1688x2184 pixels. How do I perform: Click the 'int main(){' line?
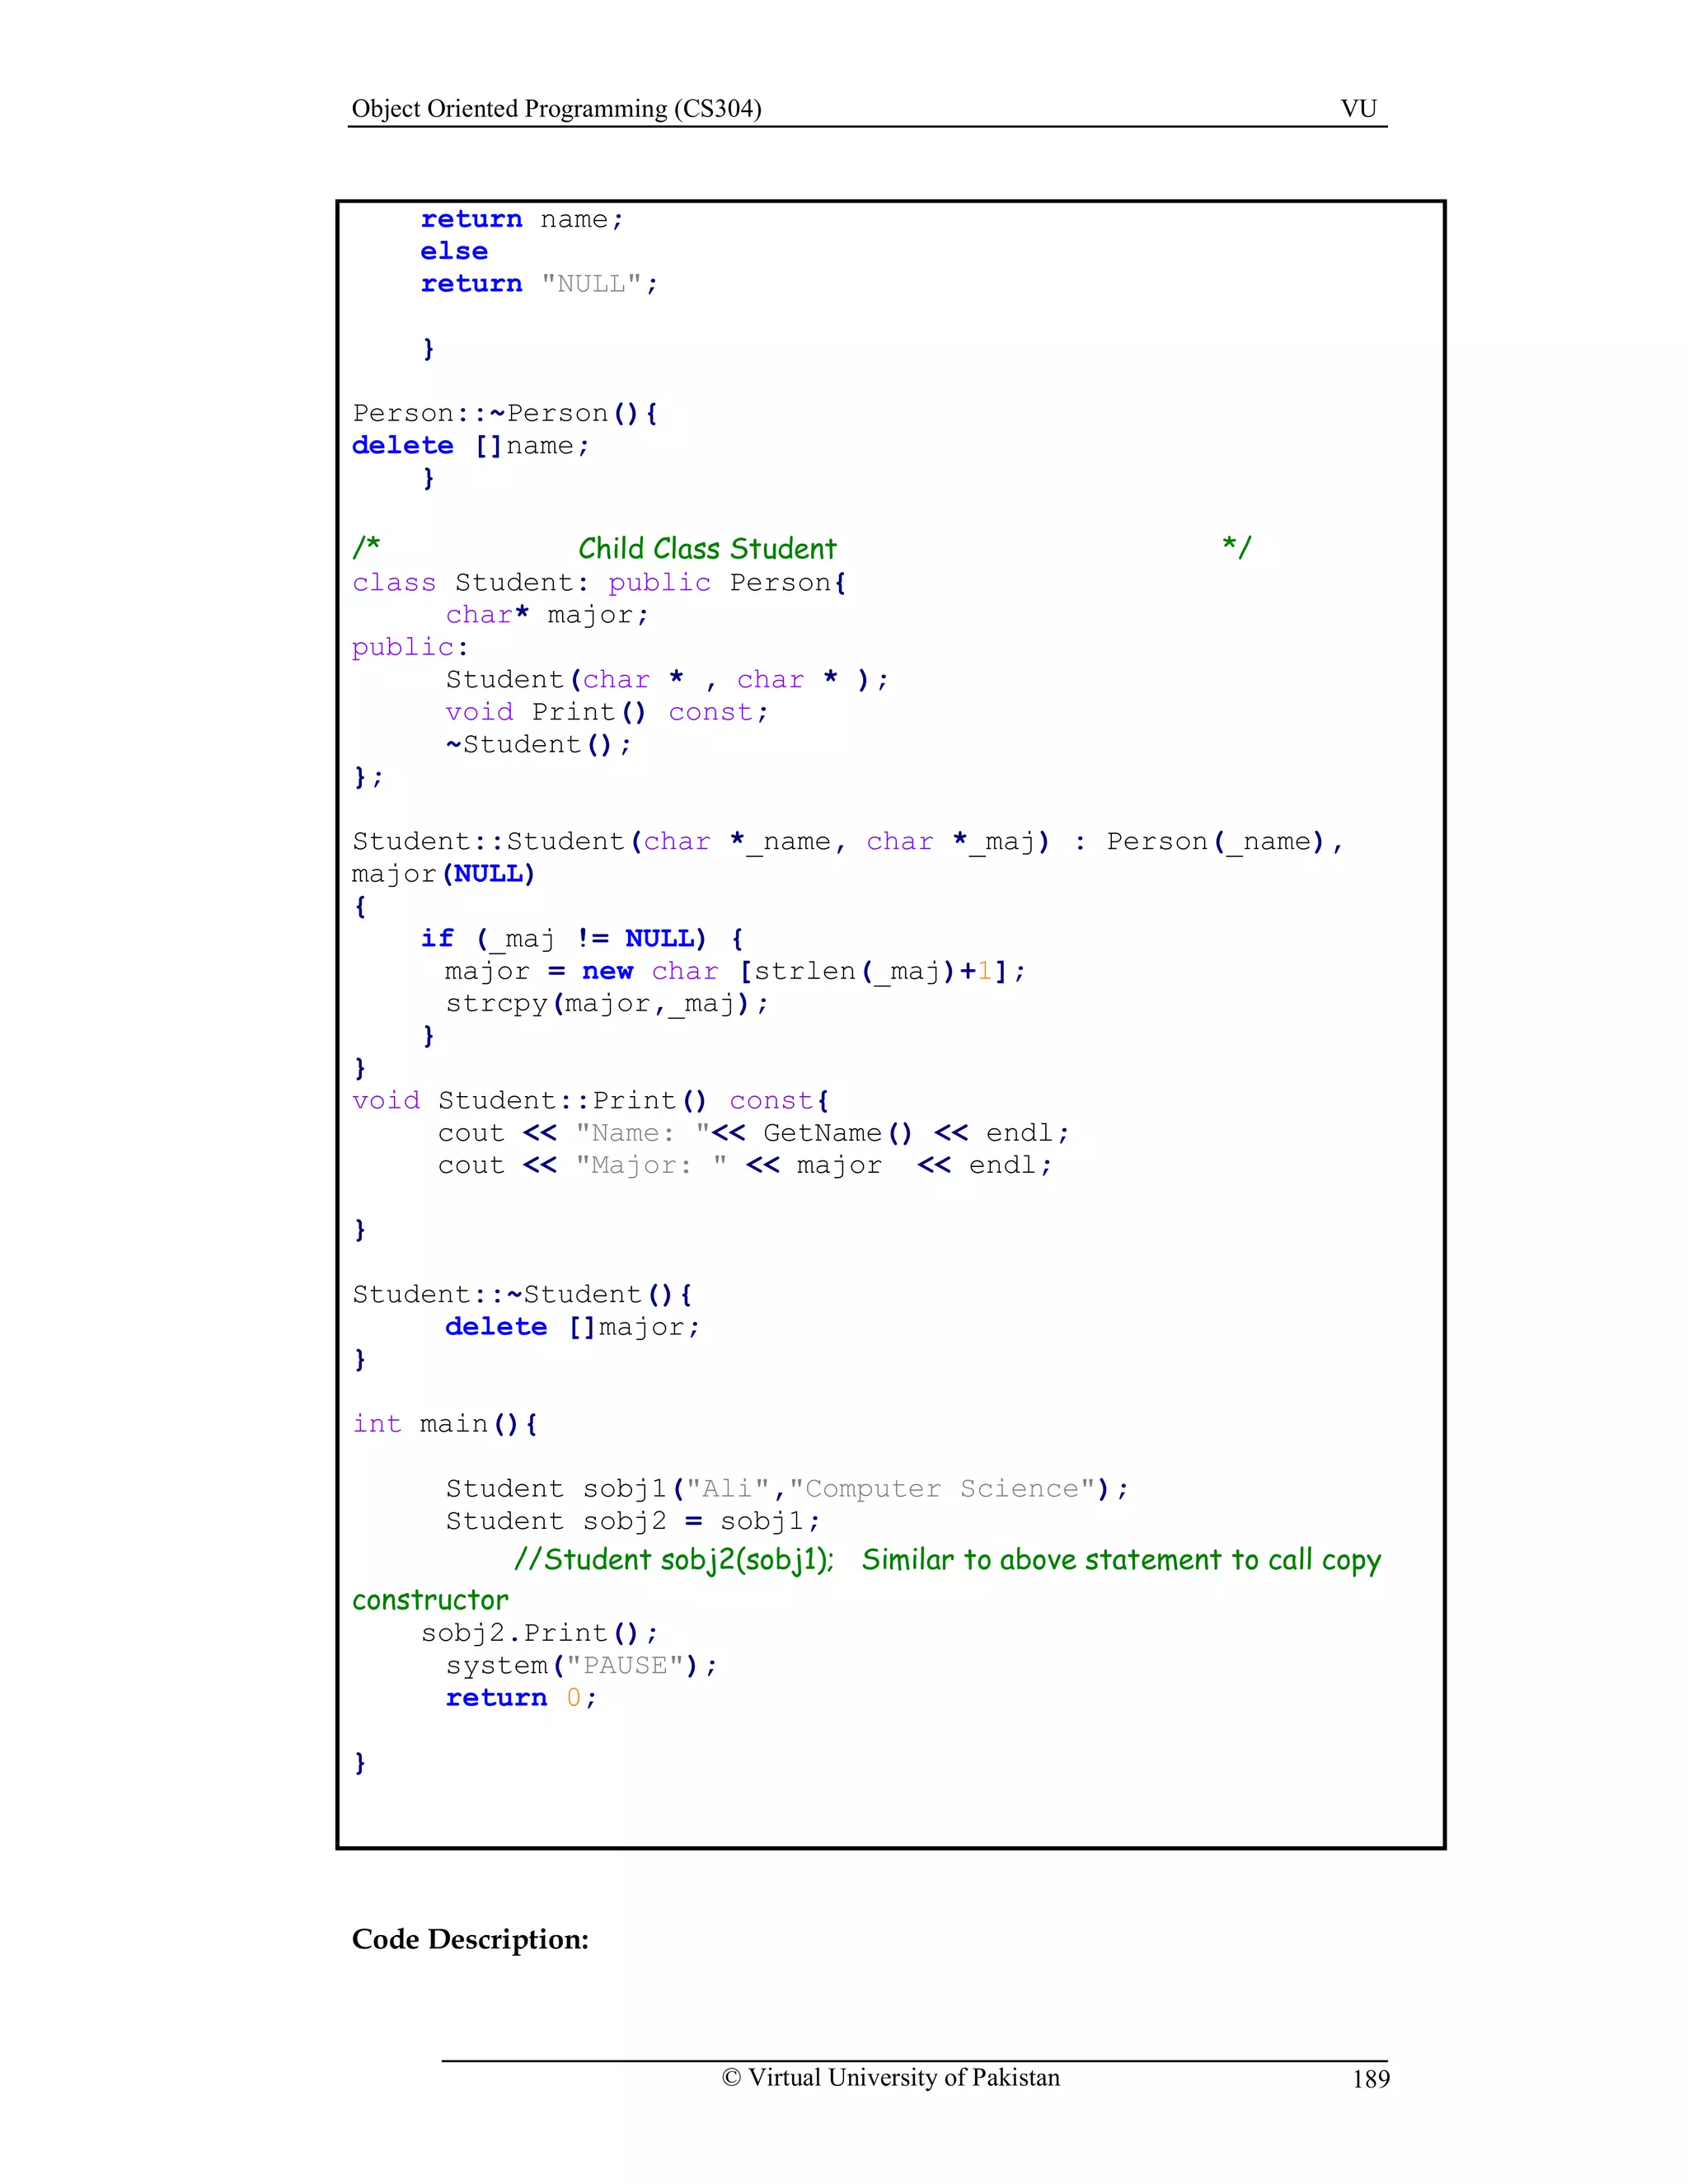click(x=445, y=1424)
